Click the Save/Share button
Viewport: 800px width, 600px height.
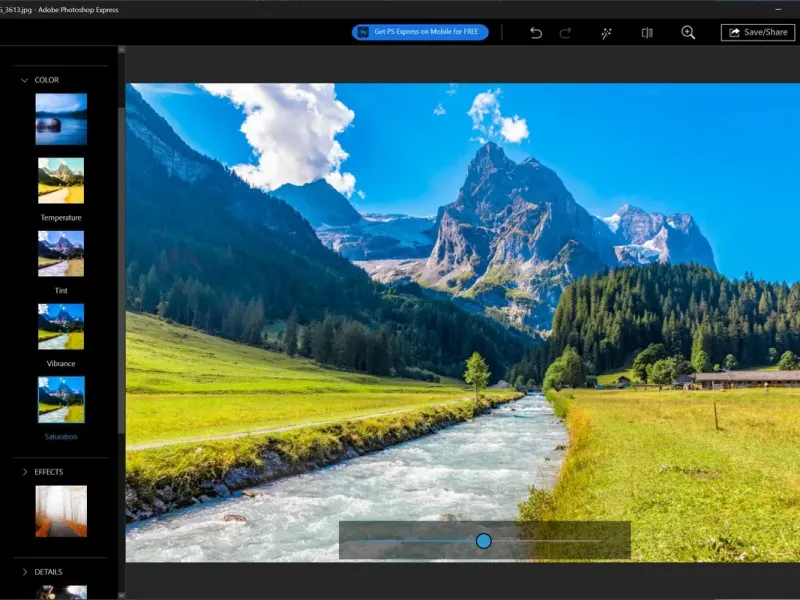tap(758, 32)
